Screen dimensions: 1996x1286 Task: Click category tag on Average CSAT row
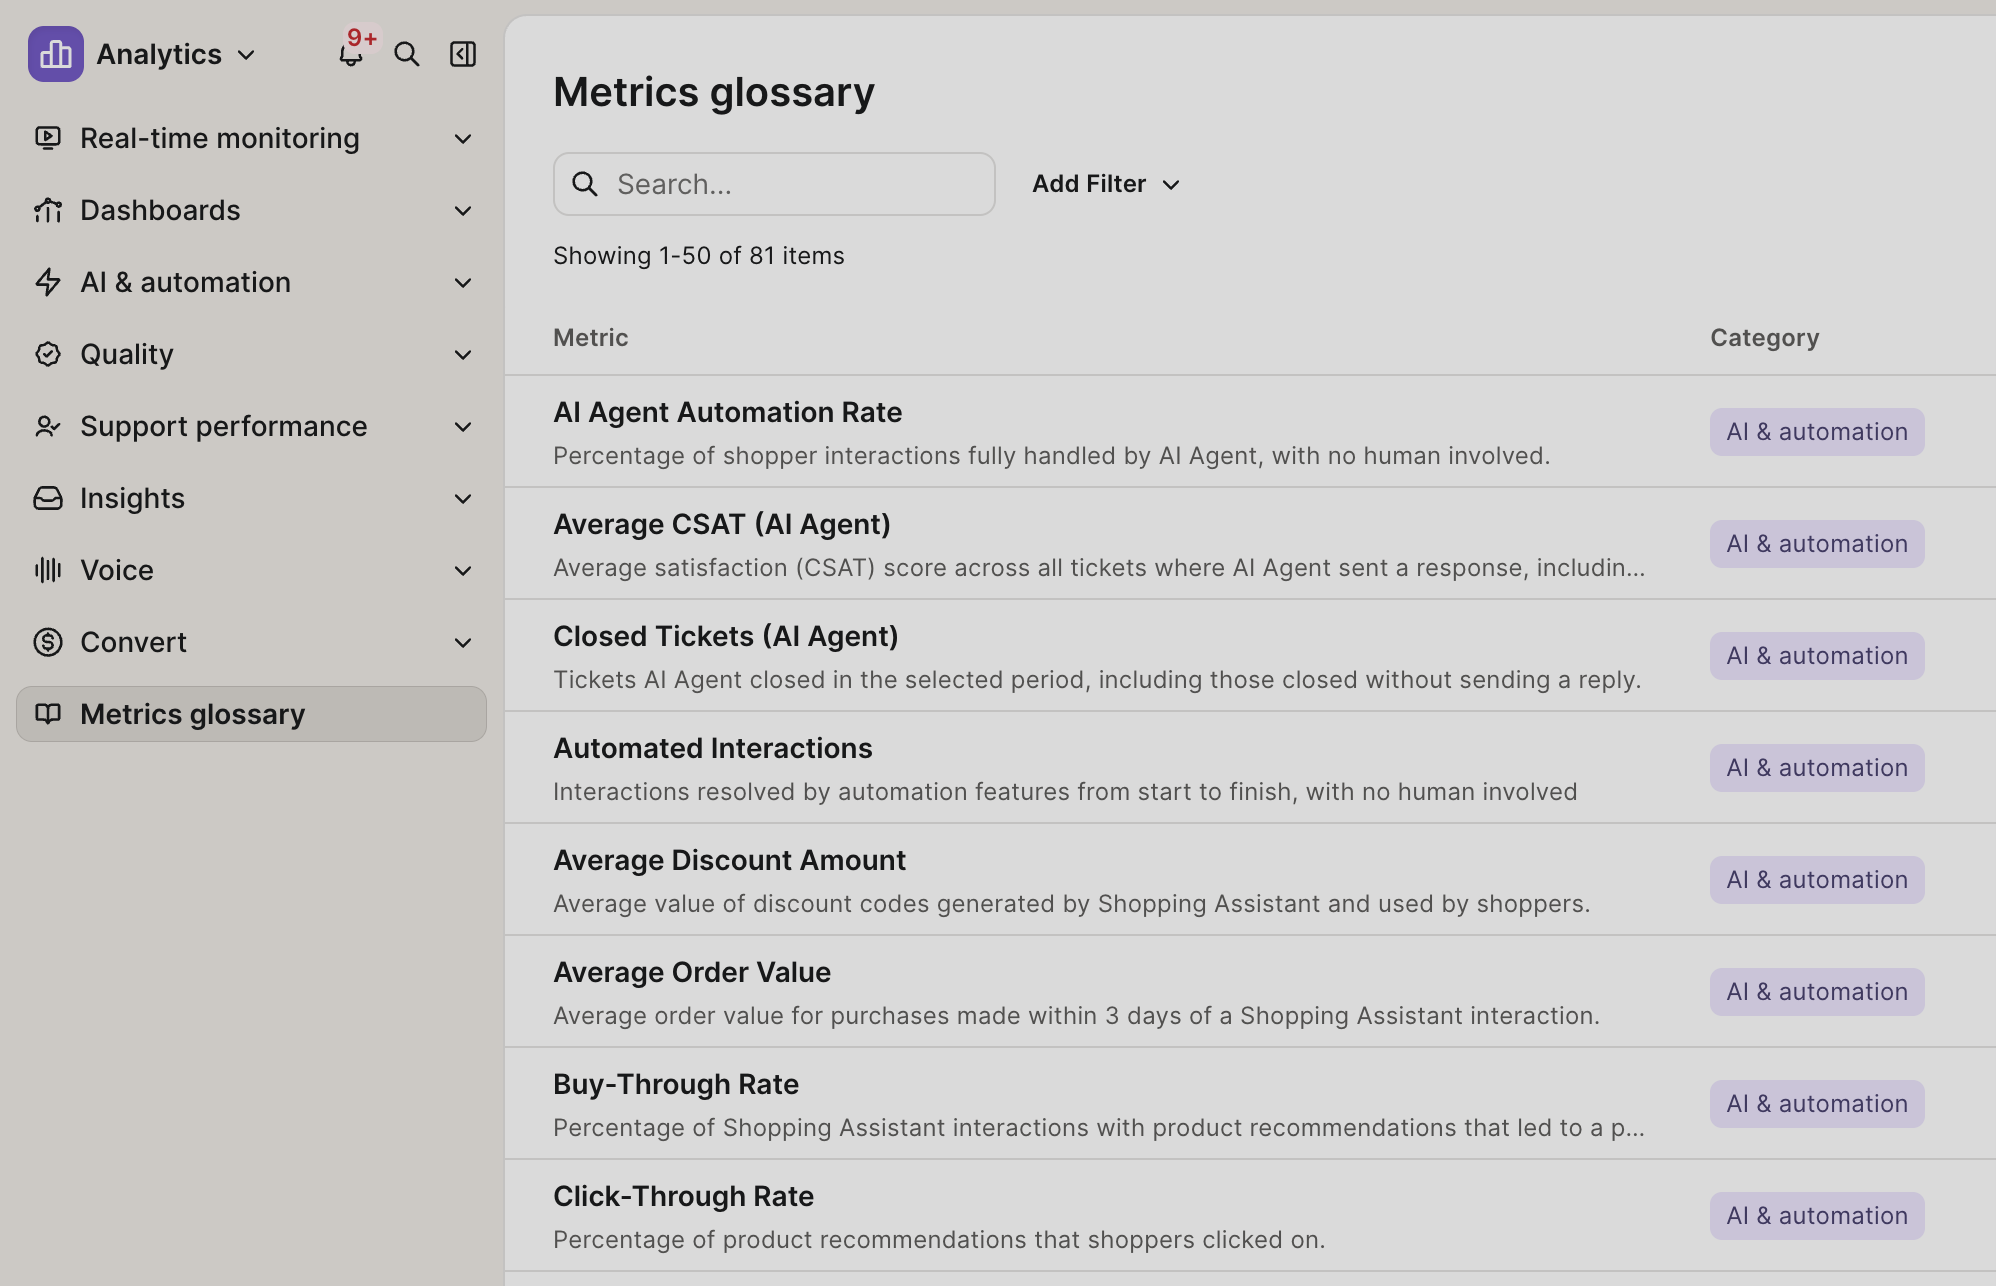1816,544
